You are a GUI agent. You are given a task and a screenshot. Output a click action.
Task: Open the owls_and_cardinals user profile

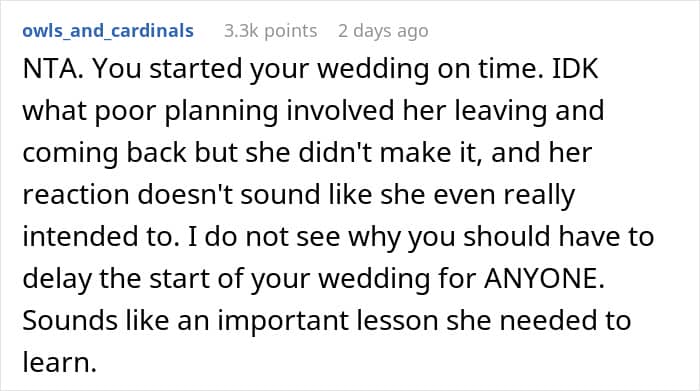pyautogui.click(x=108, y=31)
